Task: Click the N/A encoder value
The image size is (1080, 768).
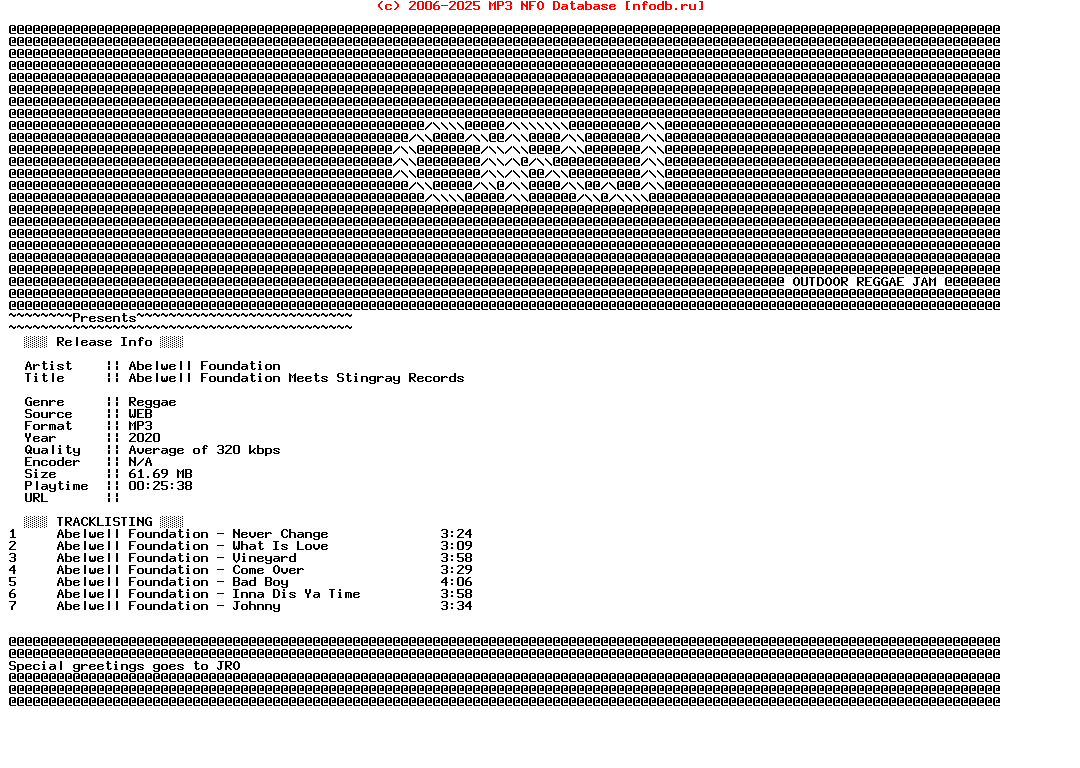Action: click(x=140, y=462)
